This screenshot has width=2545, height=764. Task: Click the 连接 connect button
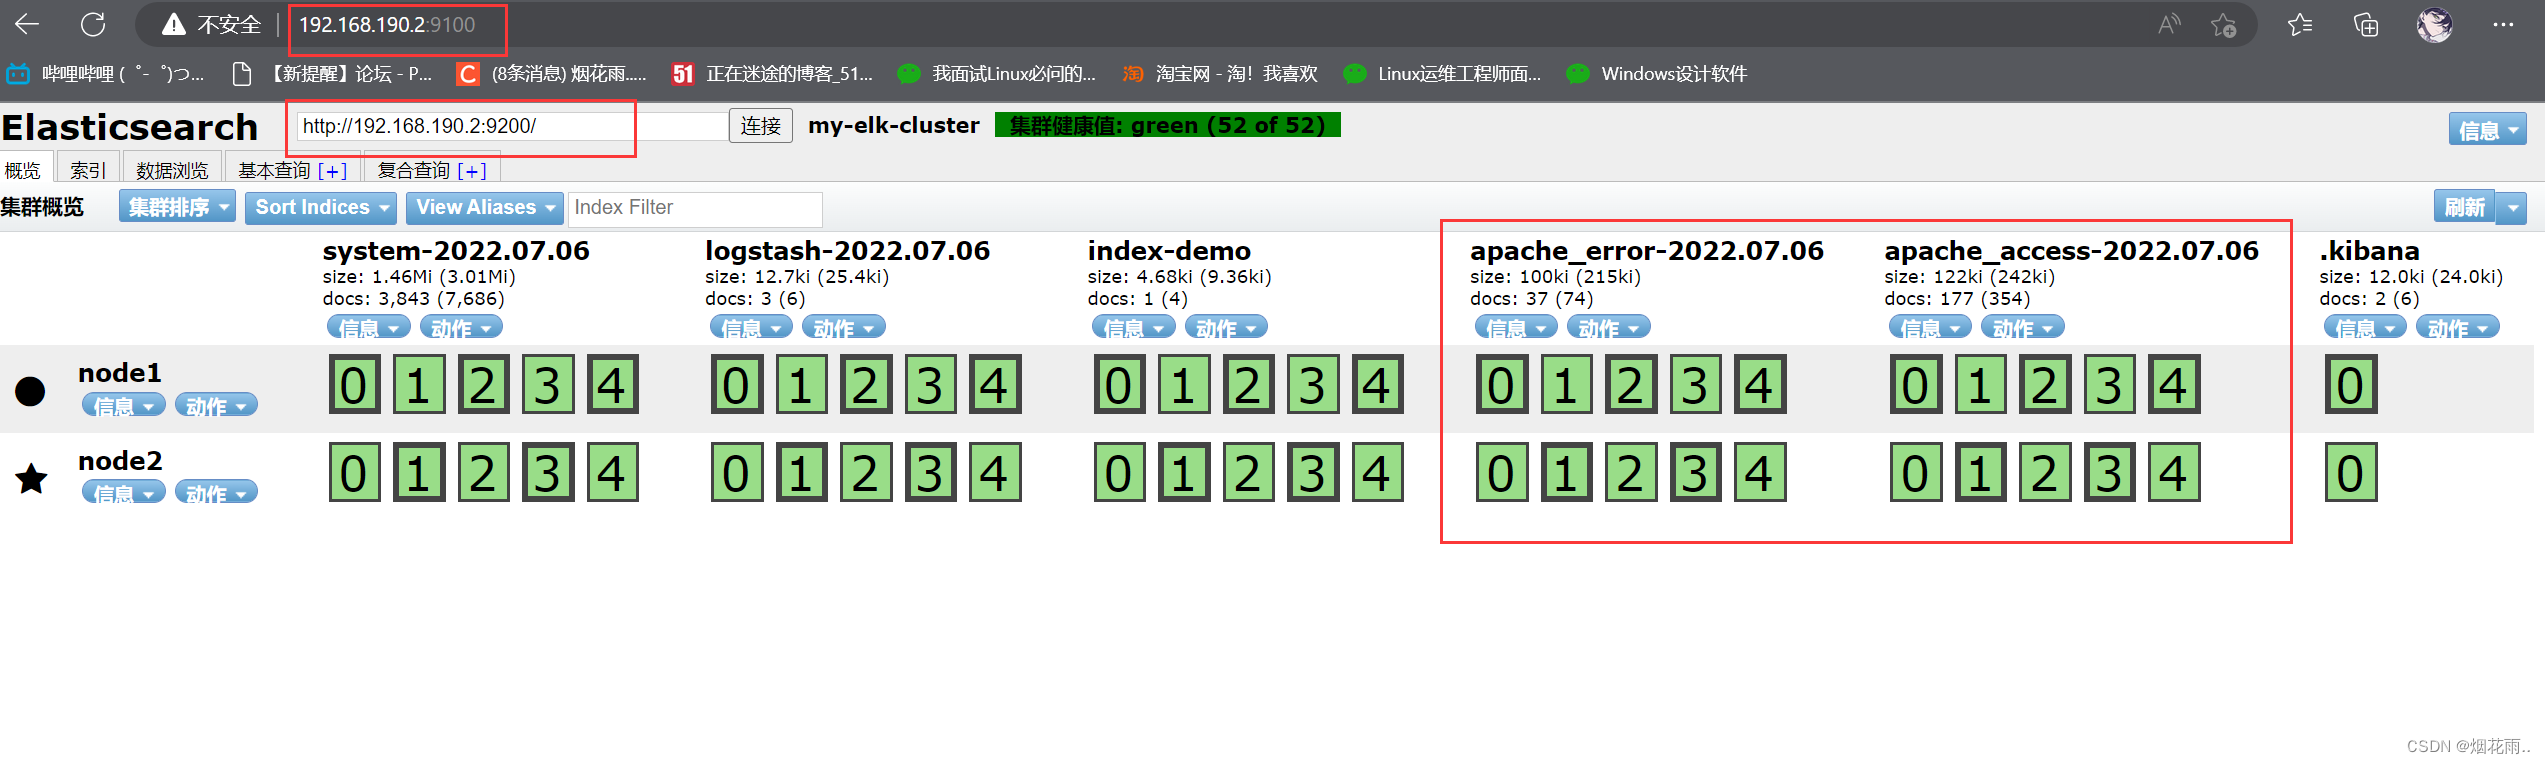(760, 125)
